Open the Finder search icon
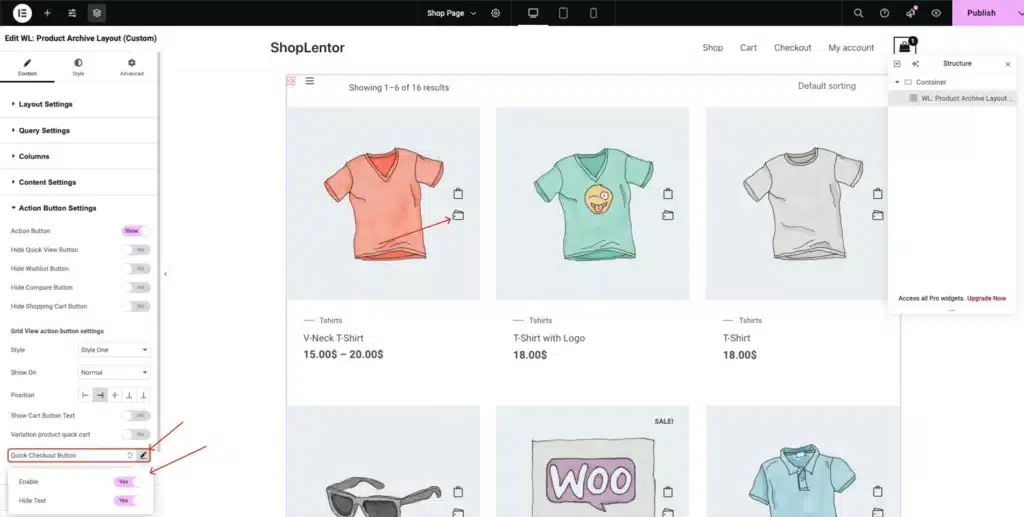 click(858, 13)
